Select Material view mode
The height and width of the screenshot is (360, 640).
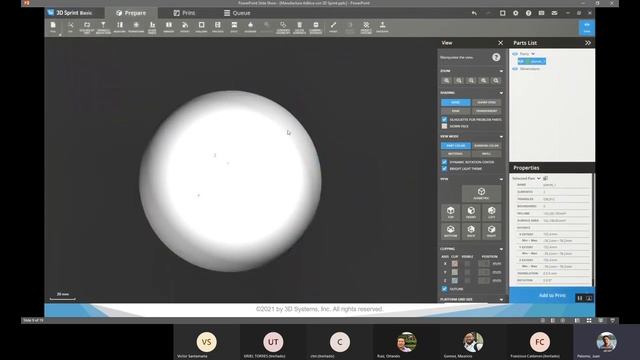[456, 154]
